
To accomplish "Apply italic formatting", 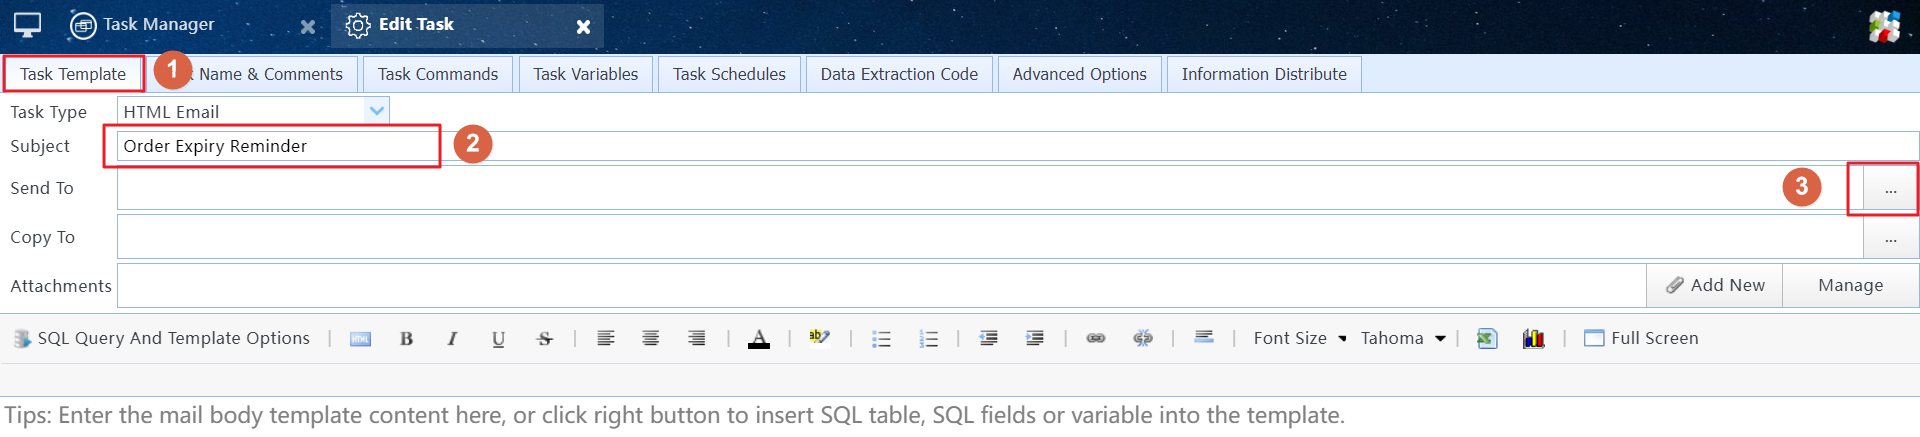I will [452, 339].
